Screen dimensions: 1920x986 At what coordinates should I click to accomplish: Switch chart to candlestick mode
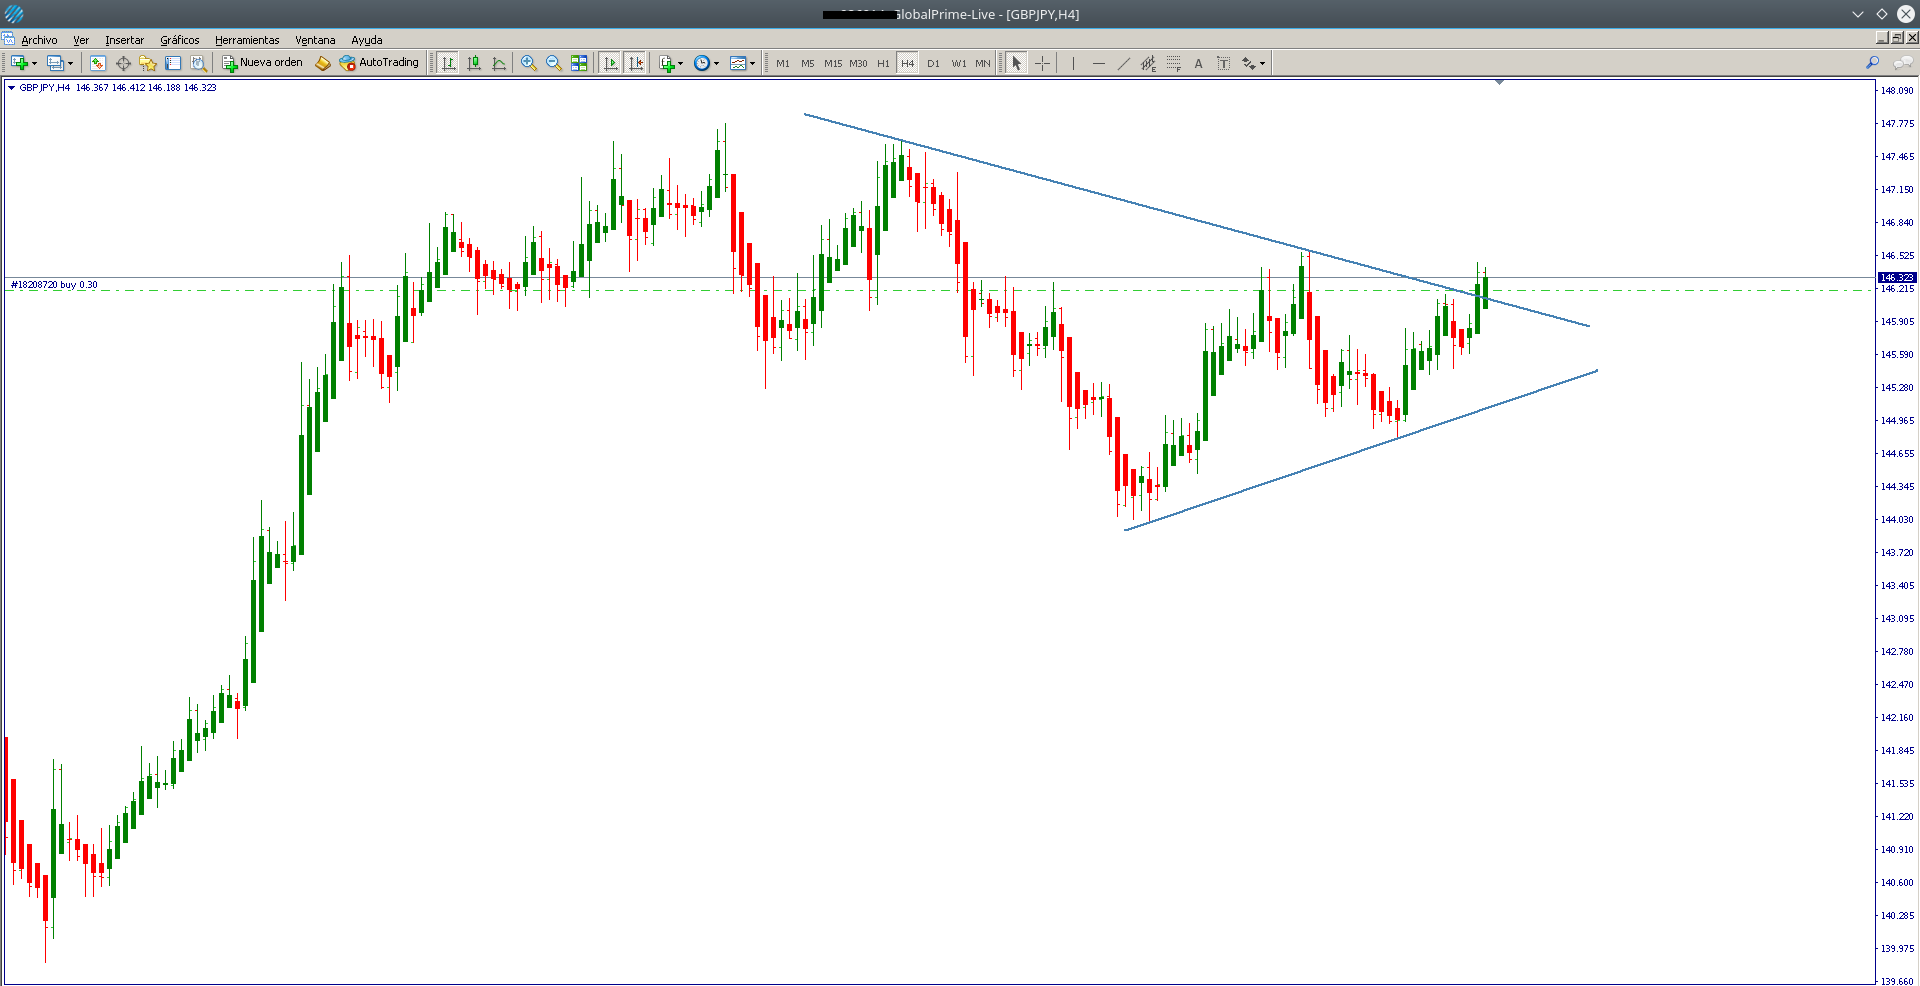pos(474,63)
